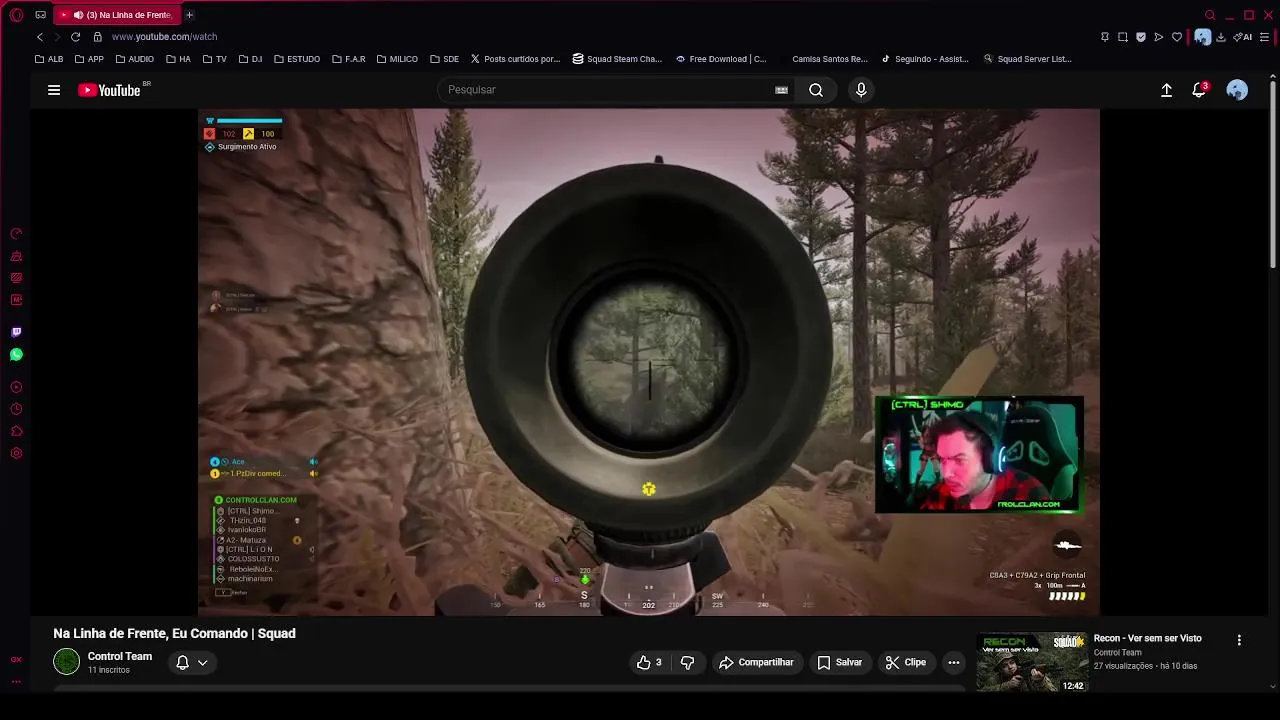This screenshot has width=1280, height=720.
Task: Dislike this video
Action: (x=687, y=662)
